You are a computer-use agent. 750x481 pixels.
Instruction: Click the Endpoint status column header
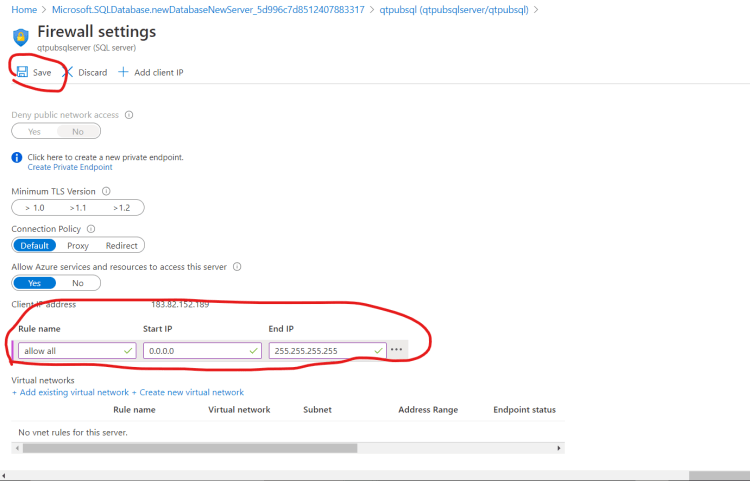(524, 410)
